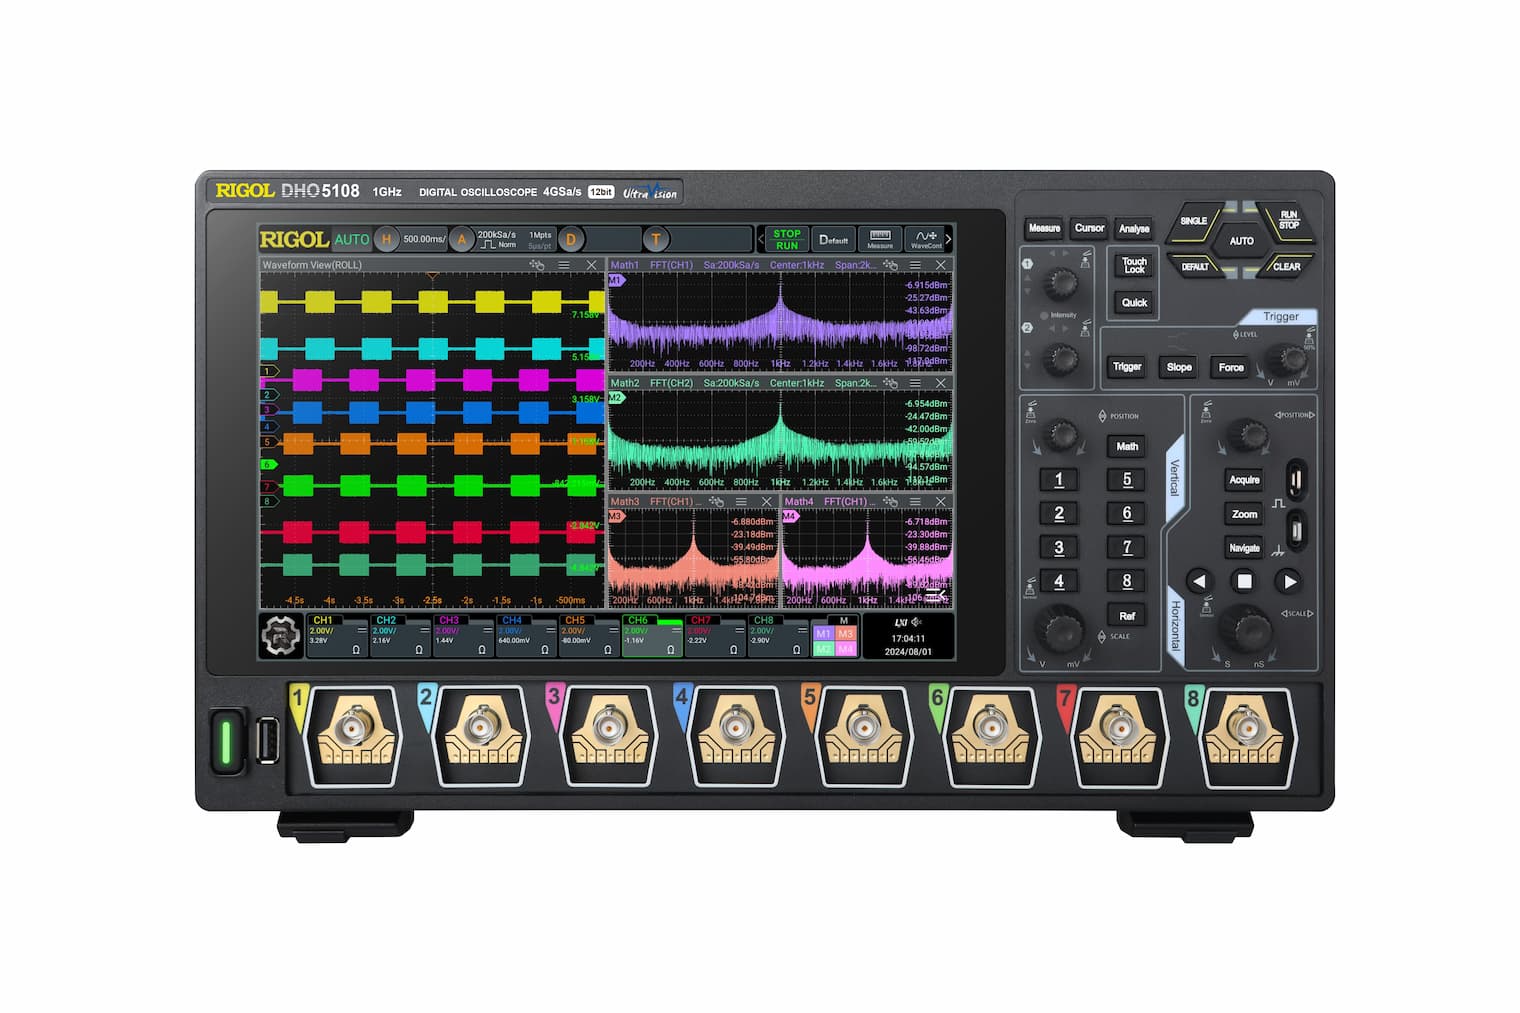Screen dimensions: 1520x1013
Task: Tap the Measure icon in the toolbar
Action: point(880,239)
